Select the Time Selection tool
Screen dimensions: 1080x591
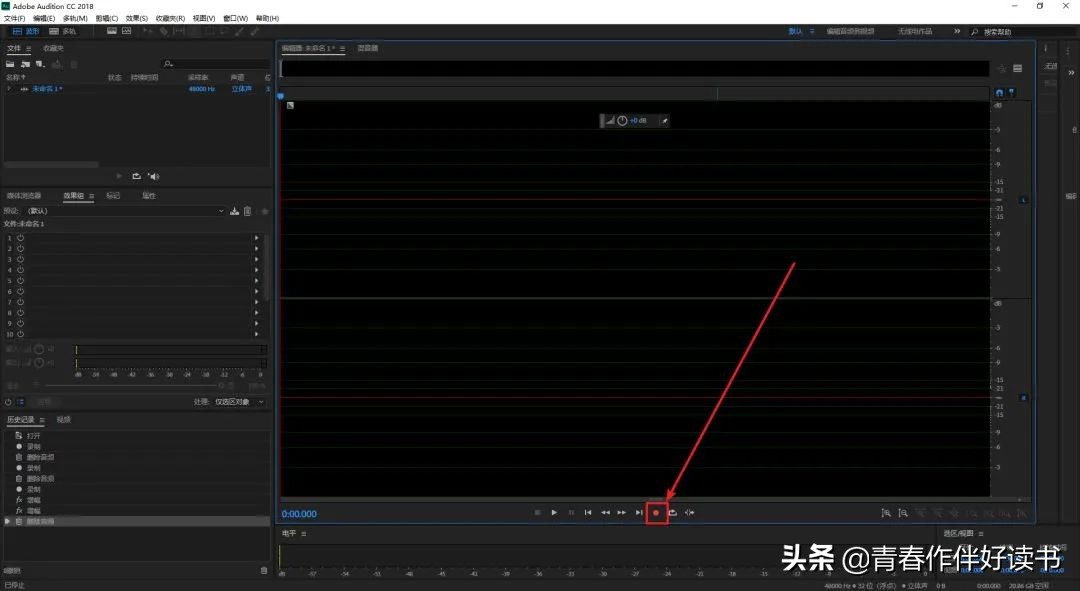178,31
